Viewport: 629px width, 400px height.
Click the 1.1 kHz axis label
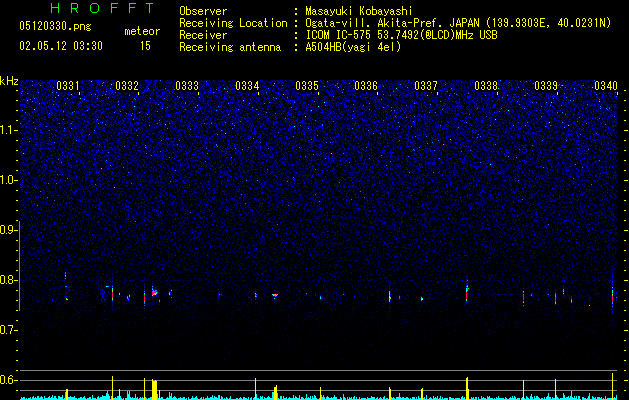click(x=8, y=130)
